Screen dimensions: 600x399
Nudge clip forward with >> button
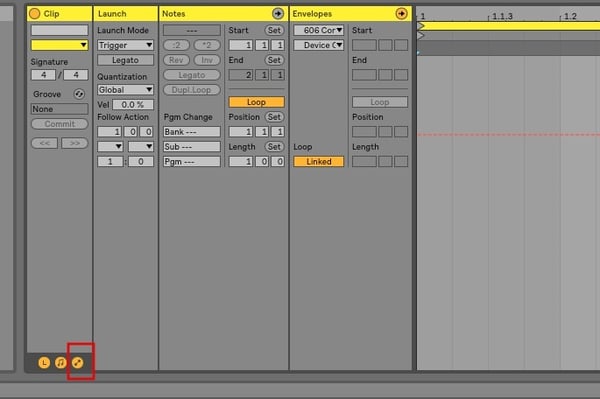coord(75,143)
